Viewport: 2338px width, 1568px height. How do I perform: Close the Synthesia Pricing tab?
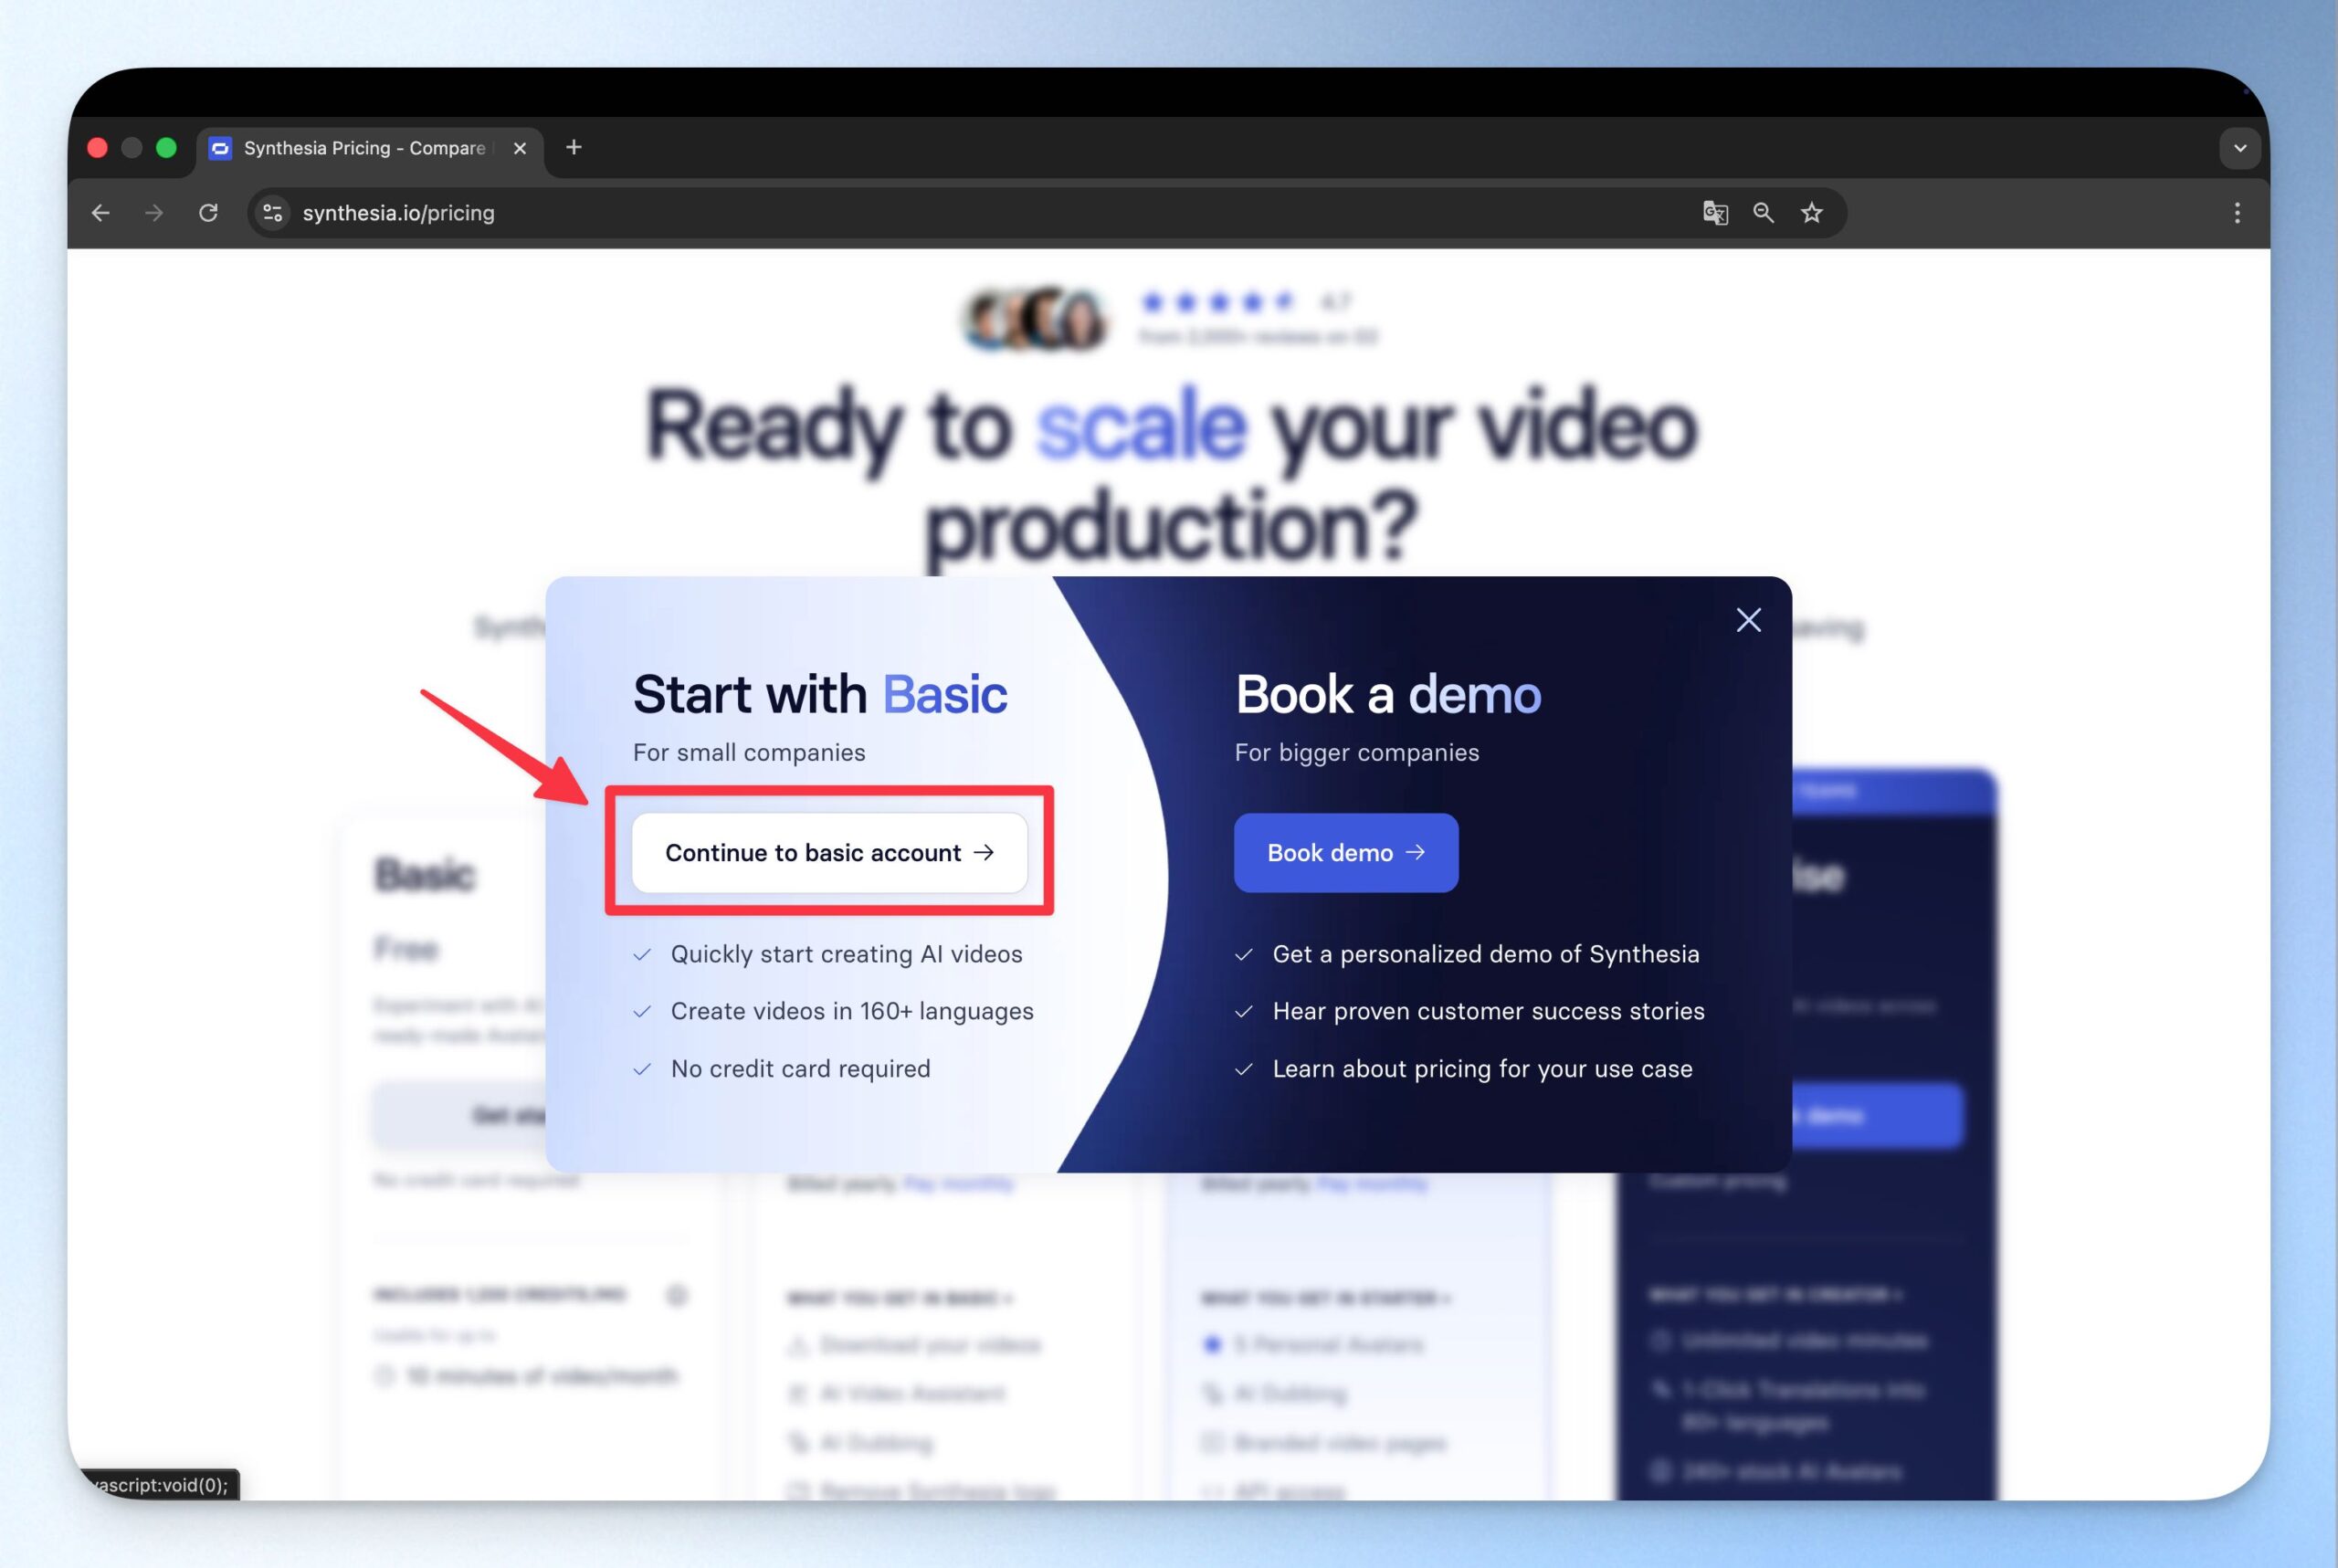(x=520, y=148)
